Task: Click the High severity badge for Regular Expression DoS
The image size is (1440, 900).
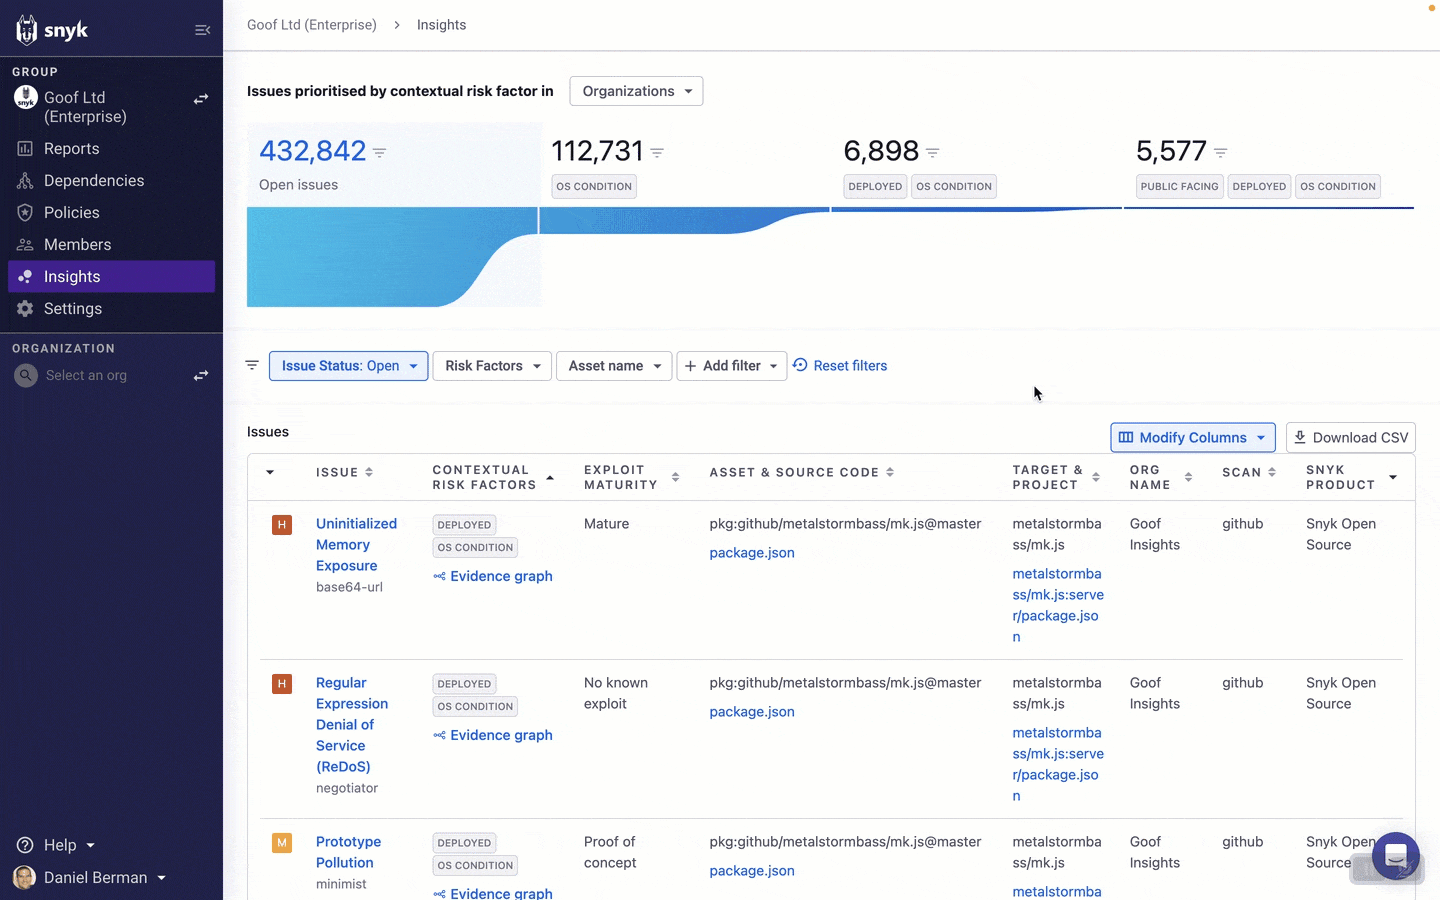Action: tap(282, 683)
